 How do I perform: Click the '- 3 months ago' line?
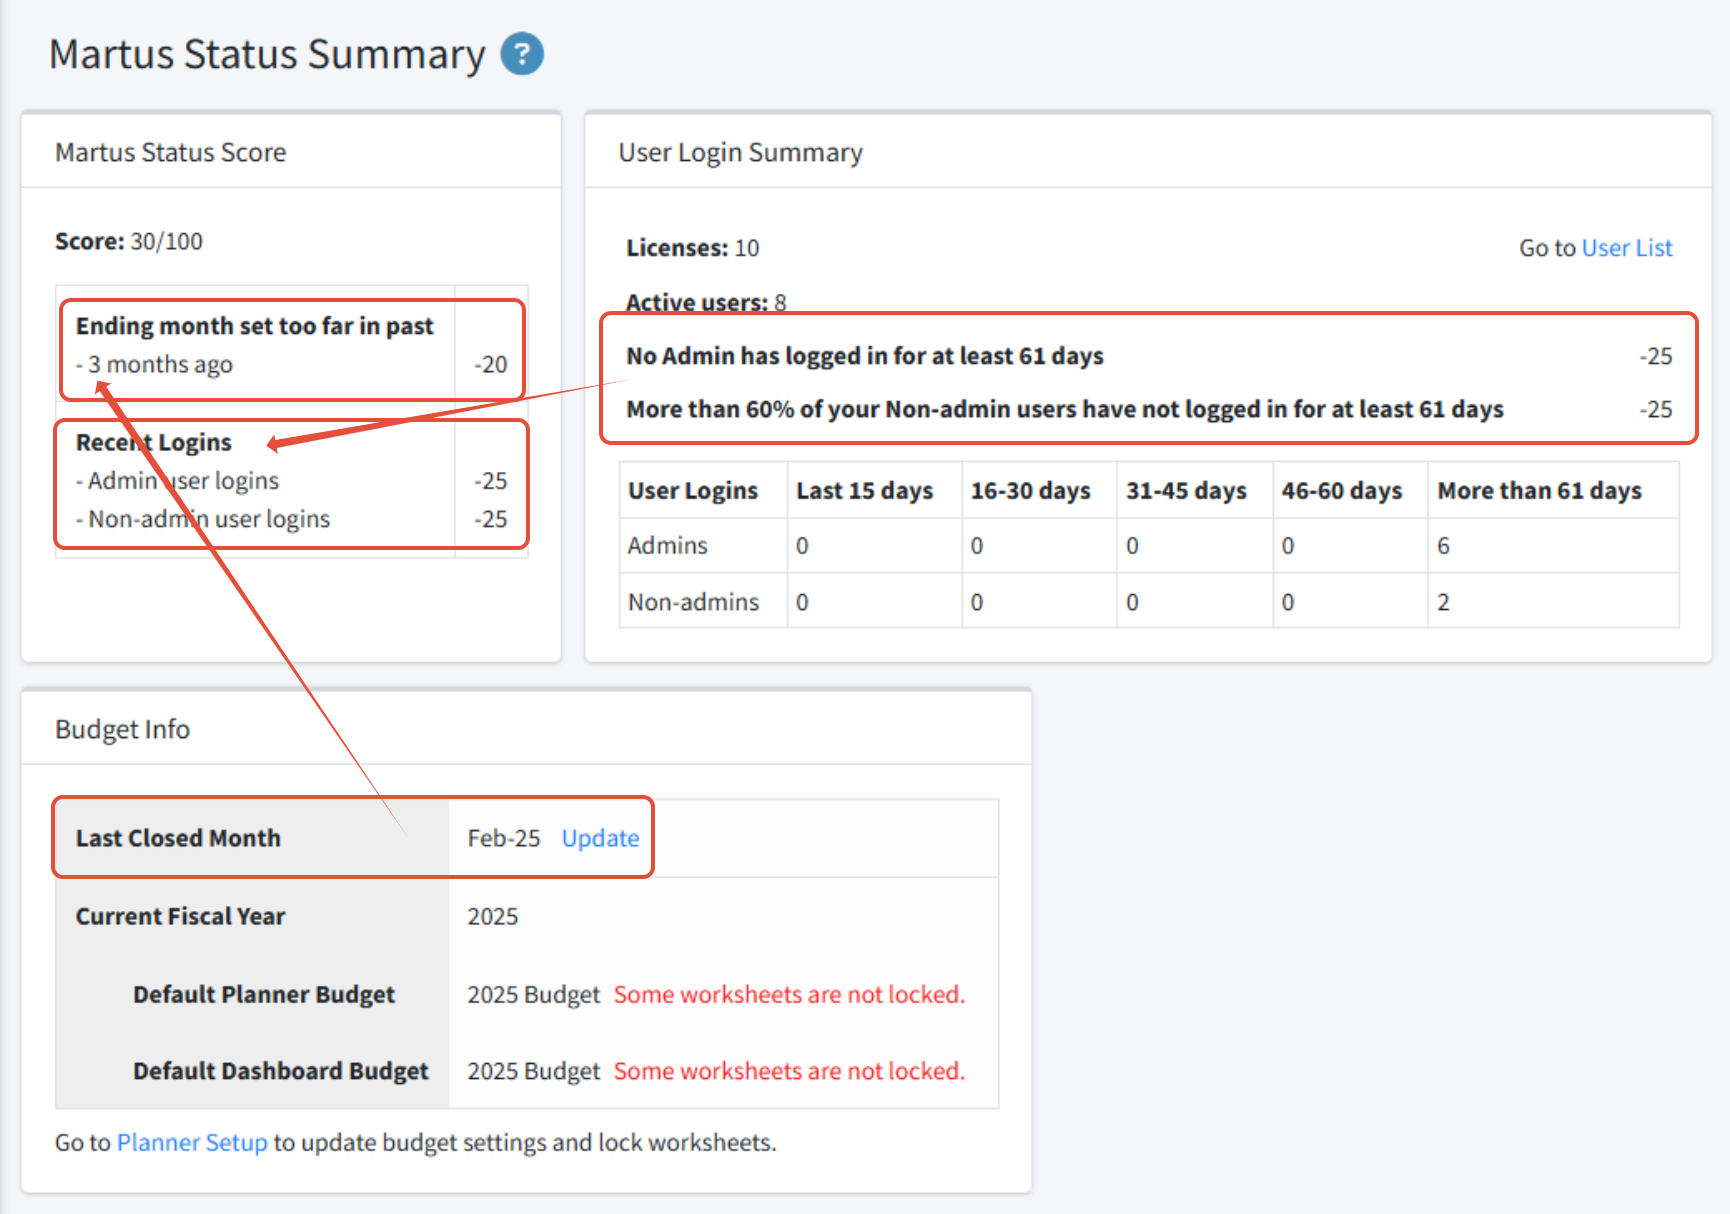(154, 364)
